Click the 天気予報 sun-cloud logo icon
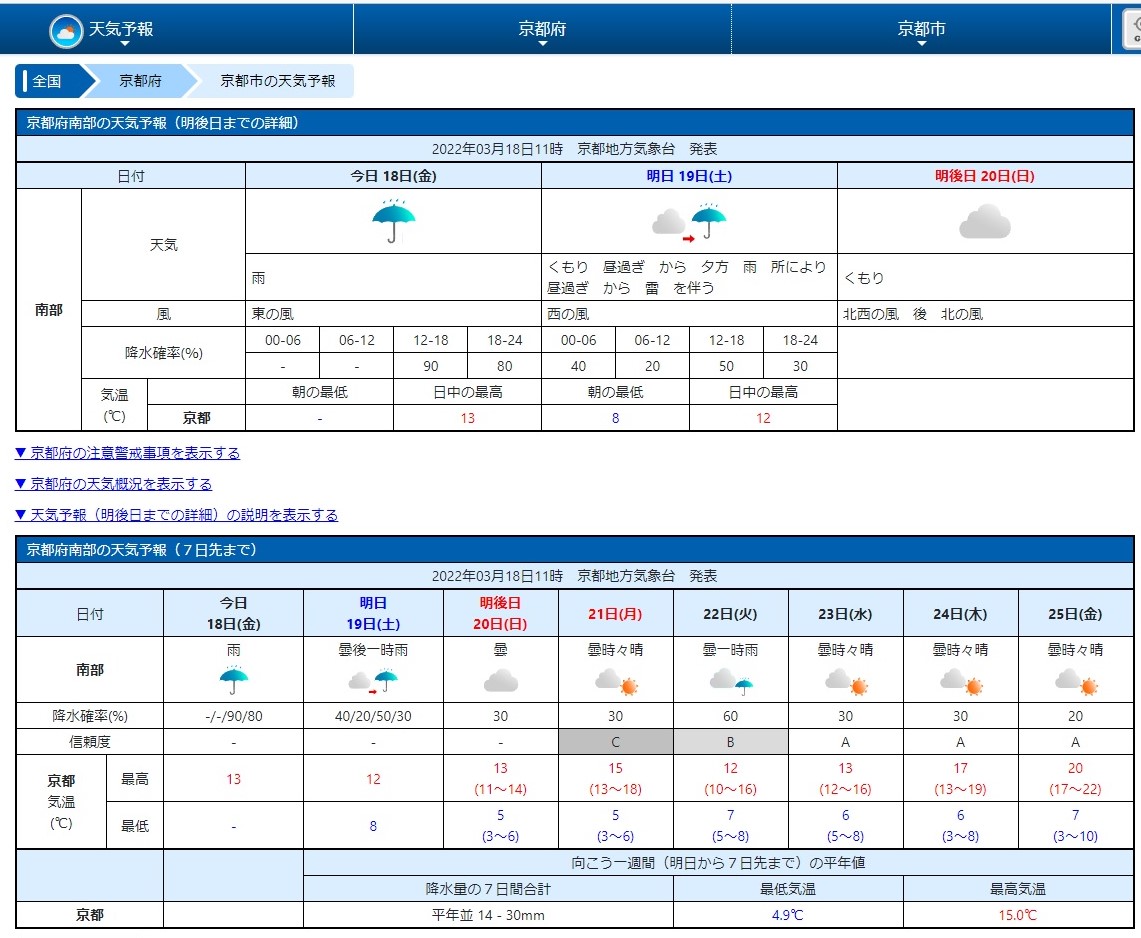The width and height of the screenshot is (1141, 938). [x=65, y=31]
